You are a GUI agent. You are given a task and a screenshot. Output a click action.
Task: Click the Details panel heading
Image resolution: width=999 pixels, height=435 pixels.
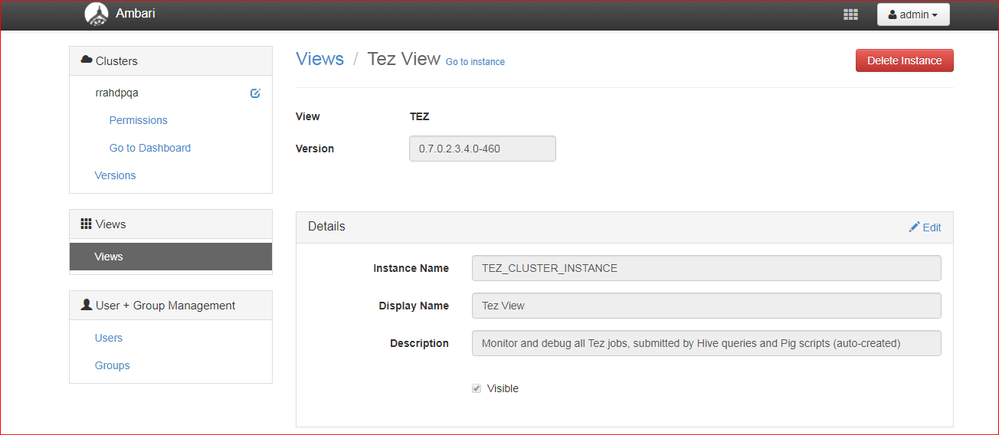click(x=327, y=226)
